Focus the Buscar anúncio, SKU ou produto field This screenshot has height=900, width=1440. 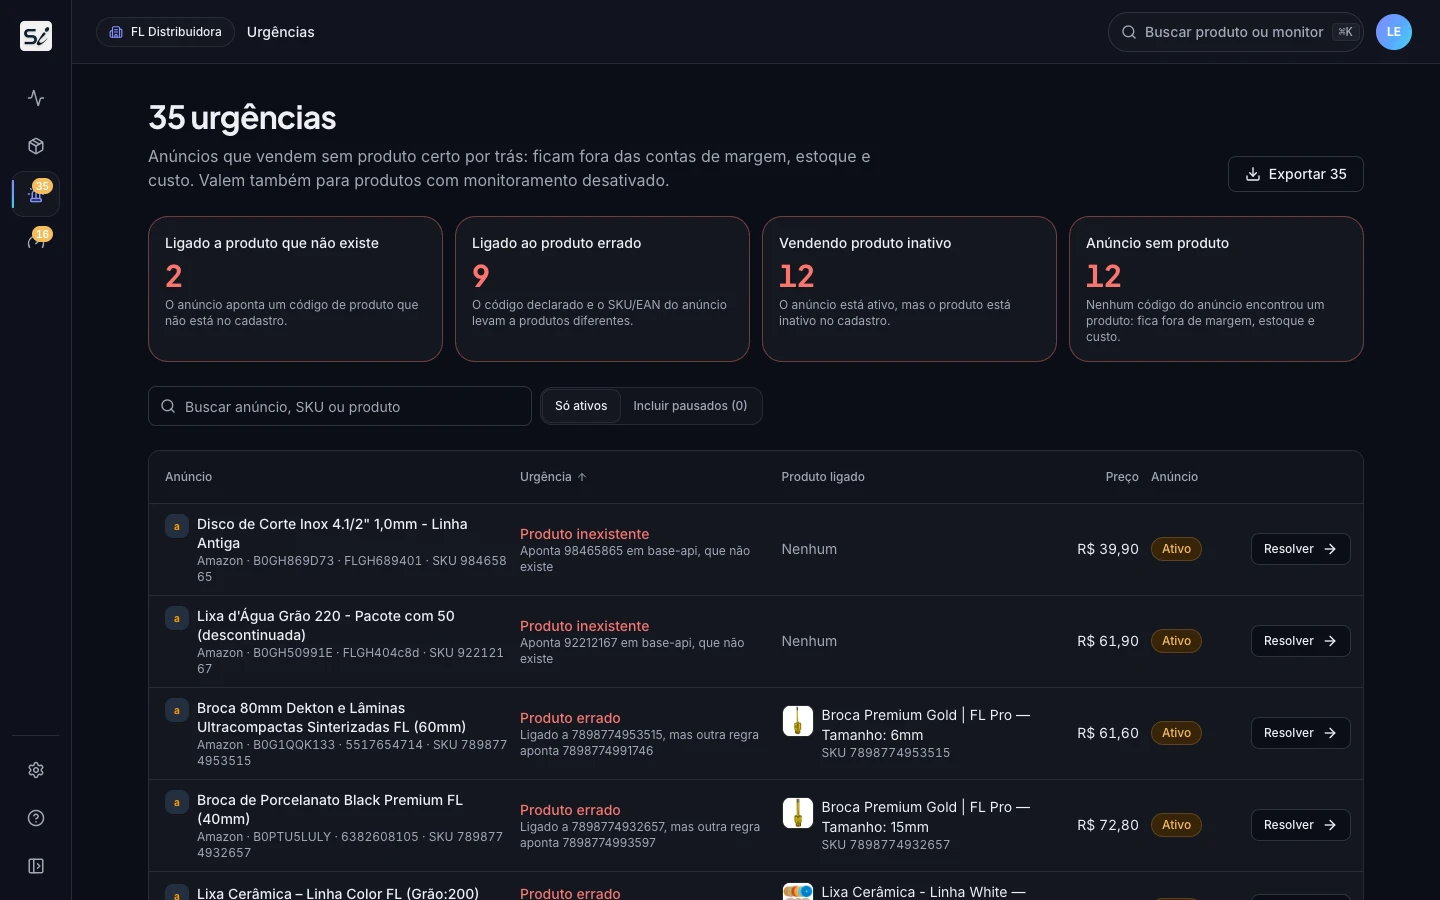click(x=340, y=406)
